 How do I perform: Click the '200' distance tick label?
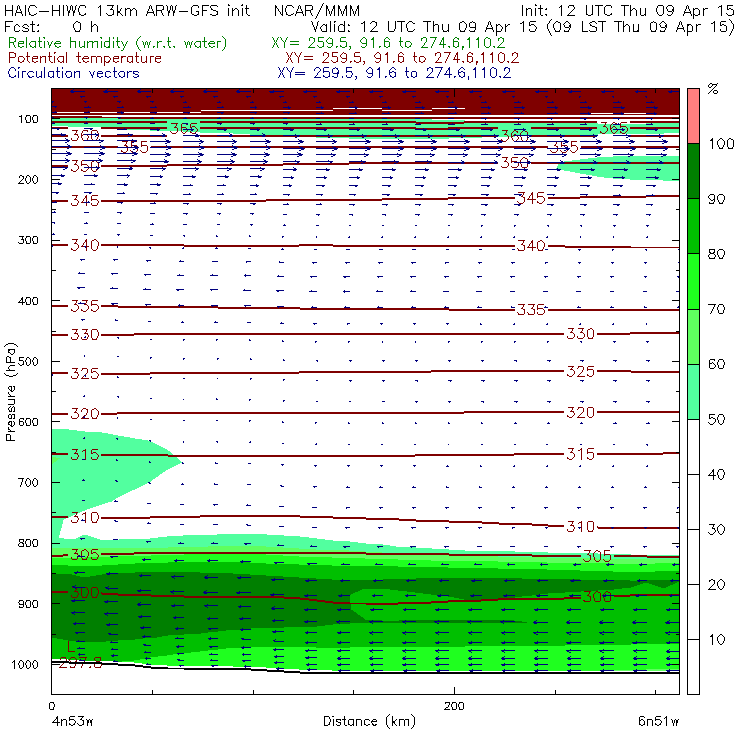[x=454, y=706]
